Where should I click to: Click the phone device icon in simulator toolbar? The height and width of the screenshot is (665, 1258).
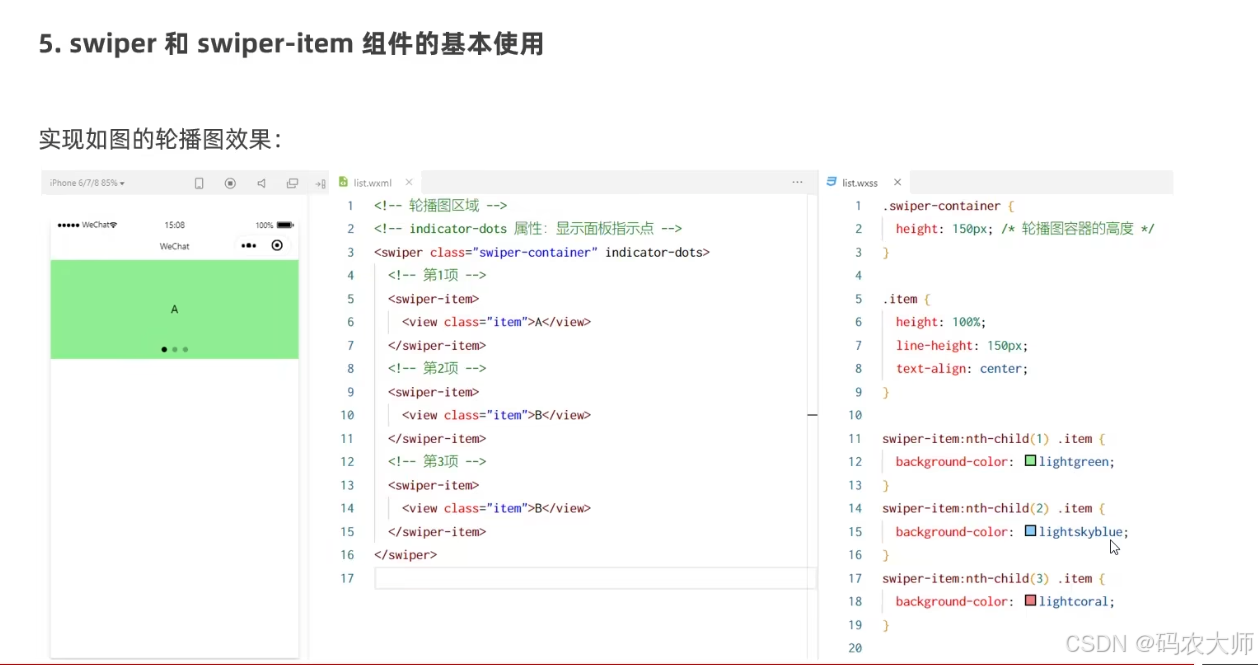pyautogui.click(x=199, y=183)
